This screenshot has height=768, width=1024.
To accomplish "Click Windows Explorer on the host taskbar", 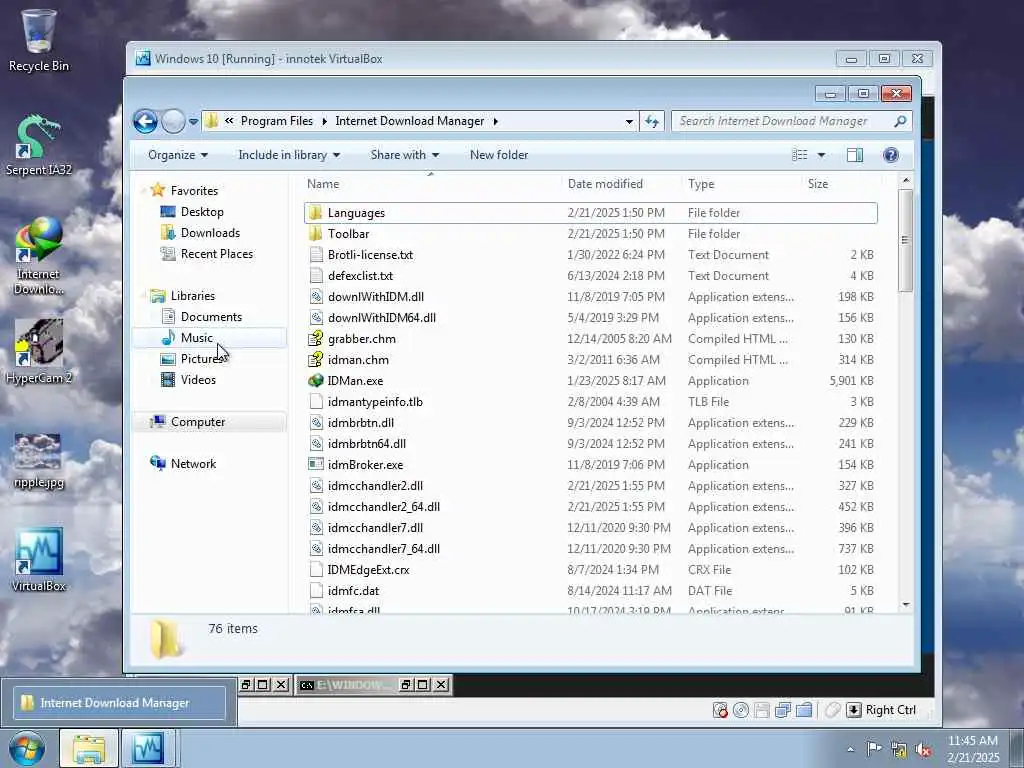I will click(x=89, y=748).
